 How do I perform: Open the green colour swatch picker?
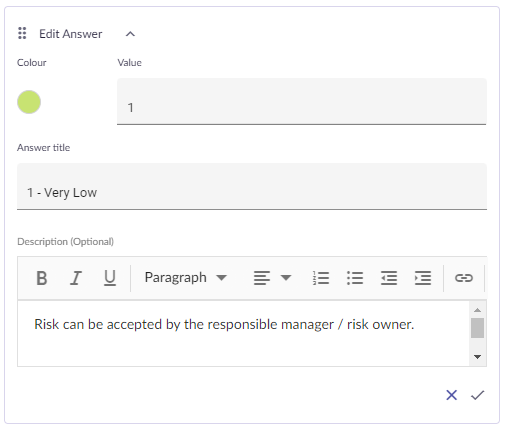pyautogui.click(x=29, y=102)
